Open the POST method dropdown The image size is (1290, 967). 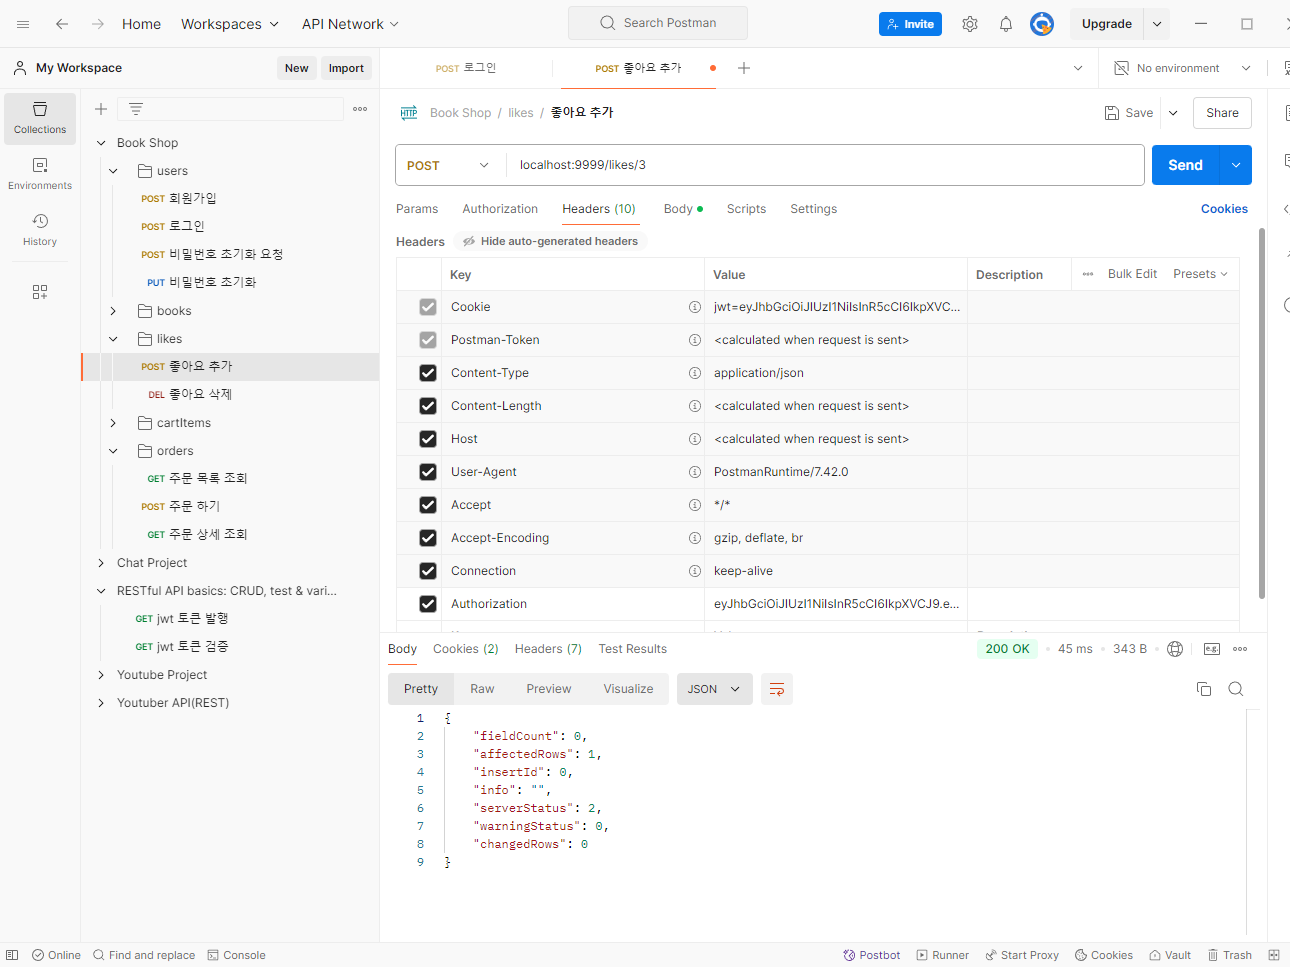click(450, 165)
